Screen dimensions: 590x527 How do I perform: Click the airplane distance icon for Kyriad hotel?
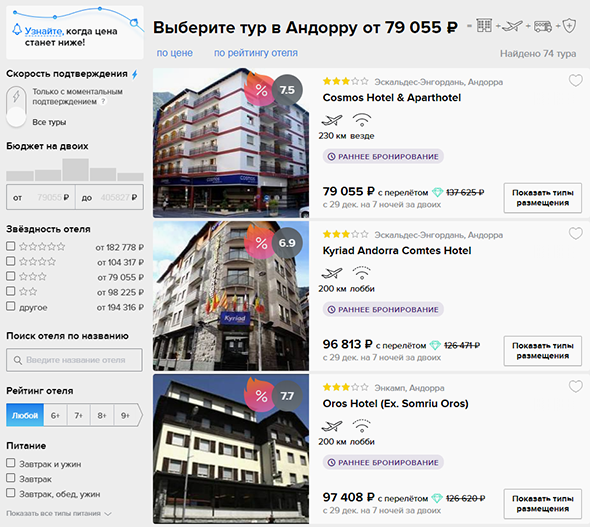(x=332, y=273)
